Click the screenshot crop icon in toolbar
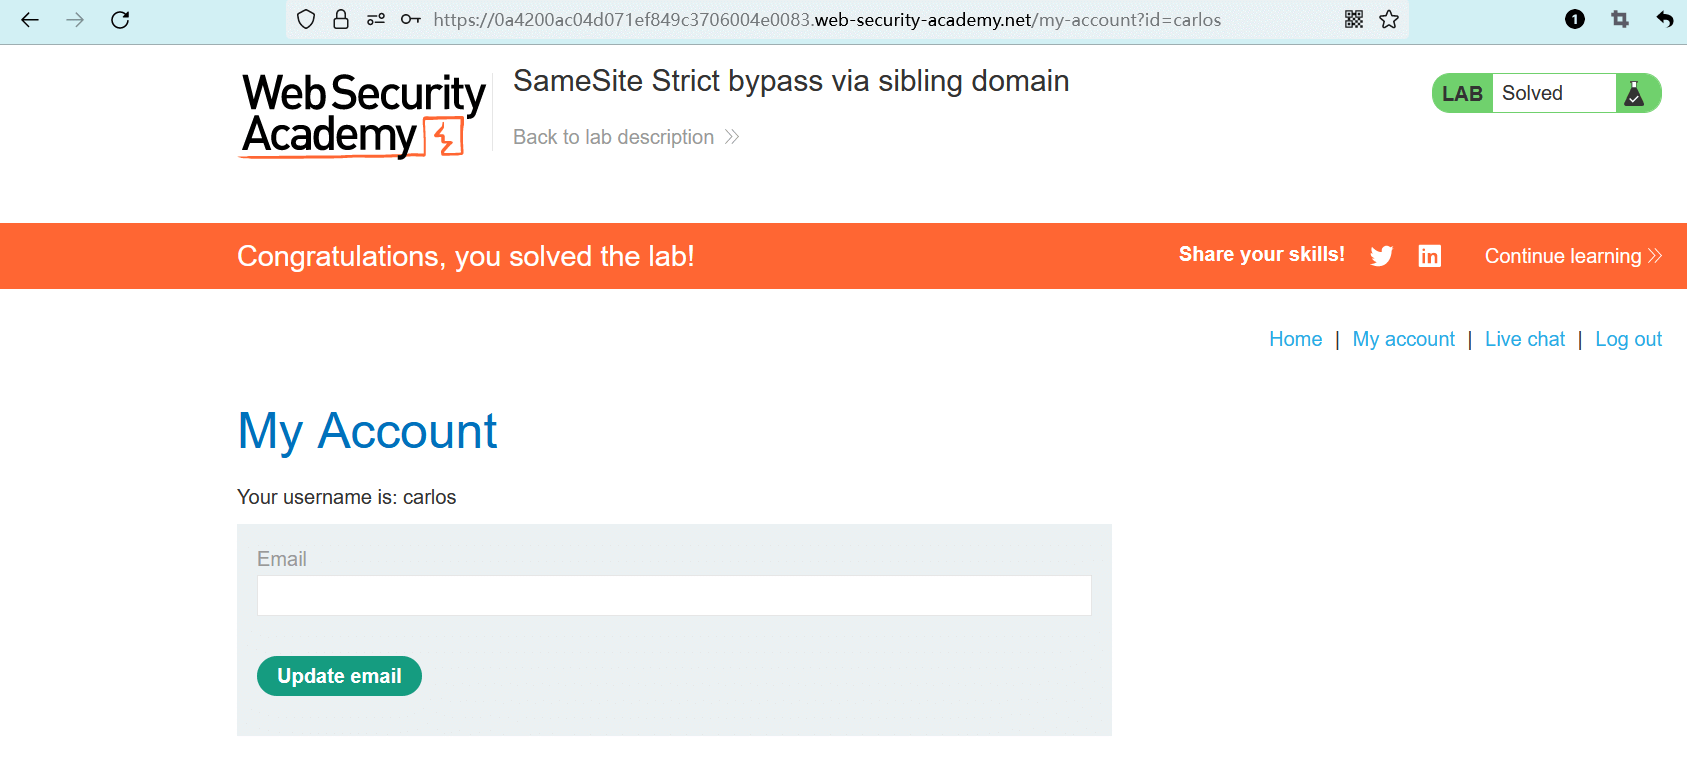Image resolution: width=1687 pixels, height=761 pixels. (x=1620, y=20)
